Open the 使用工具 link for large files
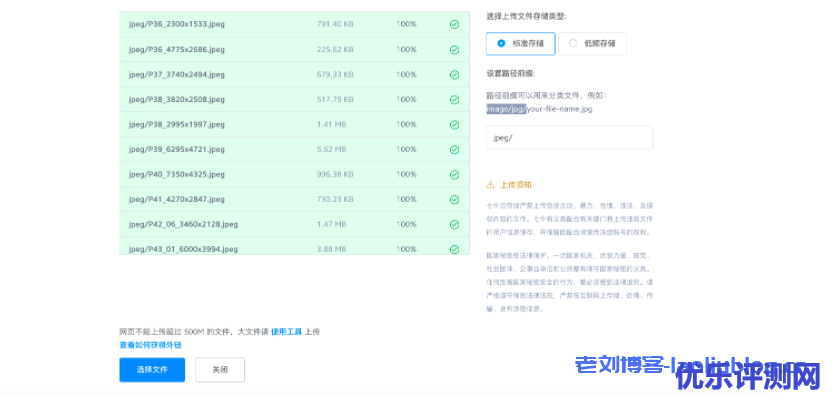Viewport: 834px width, 403px height. tap(285, 331)
